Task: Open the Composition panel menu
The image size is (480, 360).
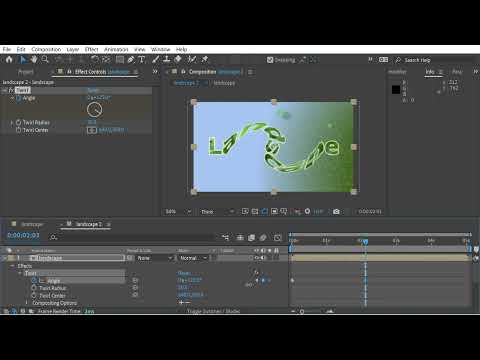Action: click(x=251, y=72)
